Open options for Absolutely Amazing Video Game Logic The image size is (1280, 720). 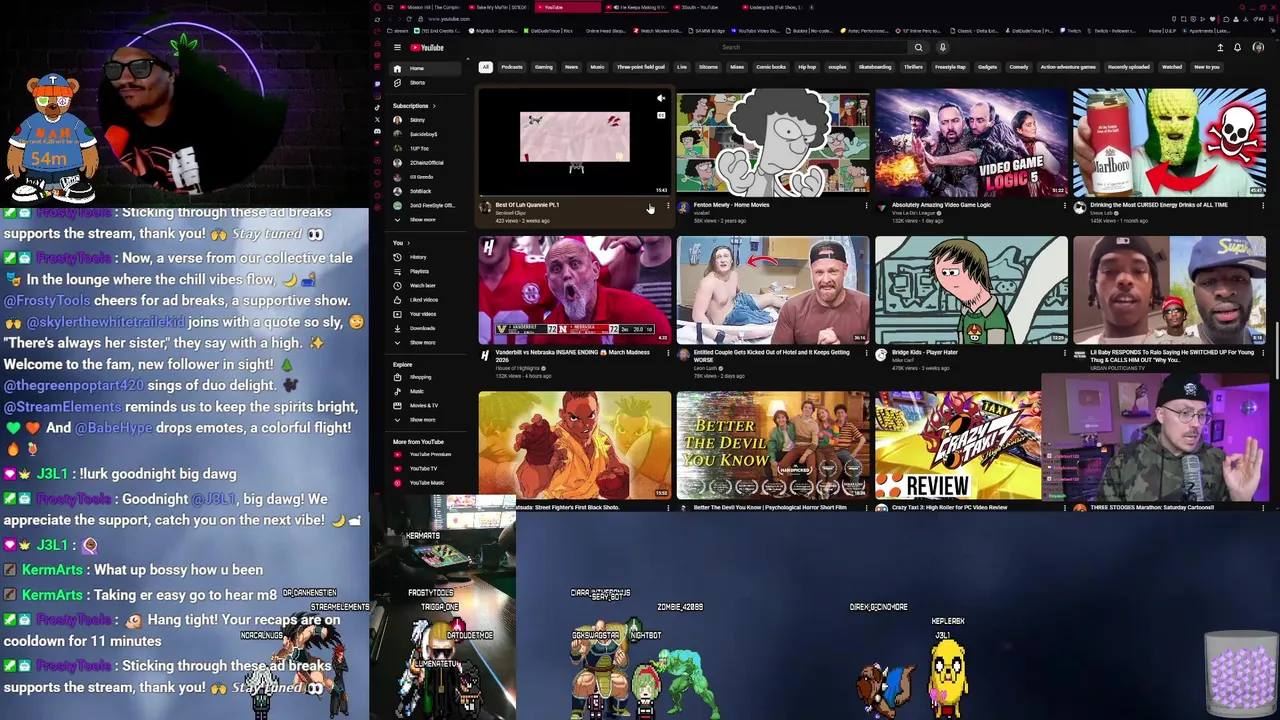pos(1064,206)
